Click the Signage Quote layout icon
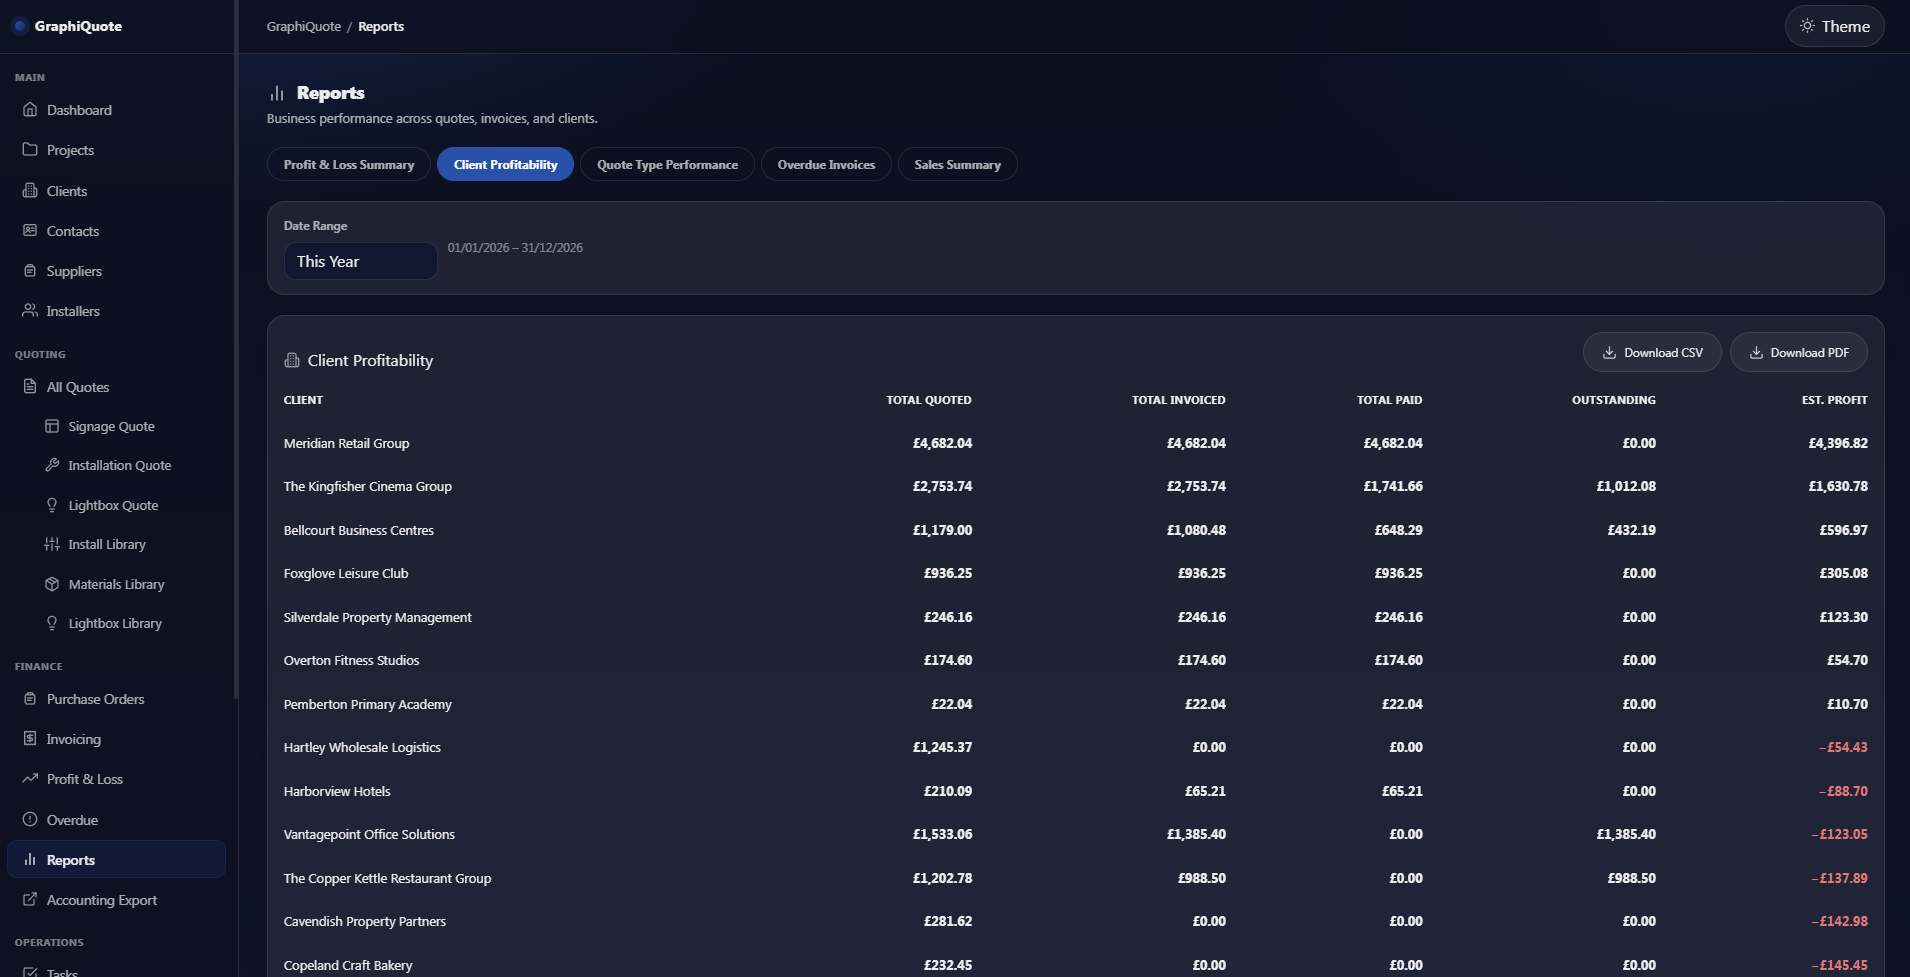 52,426
